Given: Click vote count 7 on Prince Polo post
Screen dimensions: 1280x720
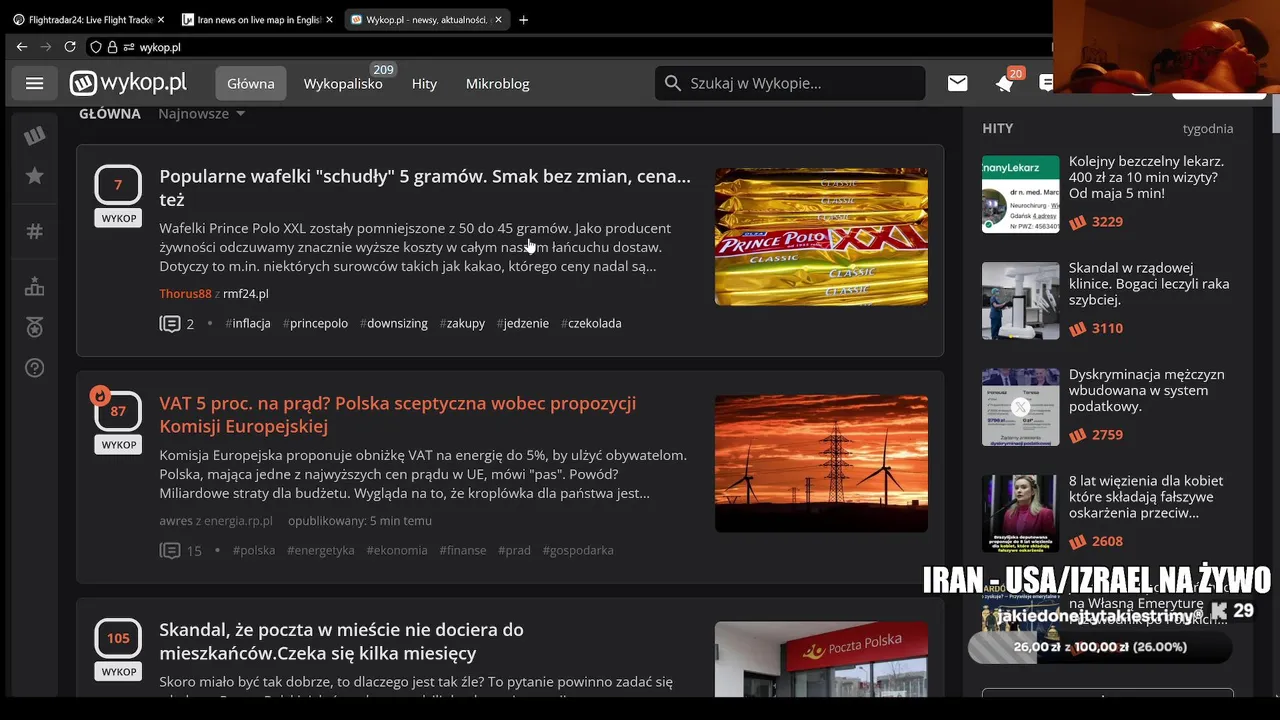Looking at the screenshot, I should pyautogui.click(x=118, y=185).
